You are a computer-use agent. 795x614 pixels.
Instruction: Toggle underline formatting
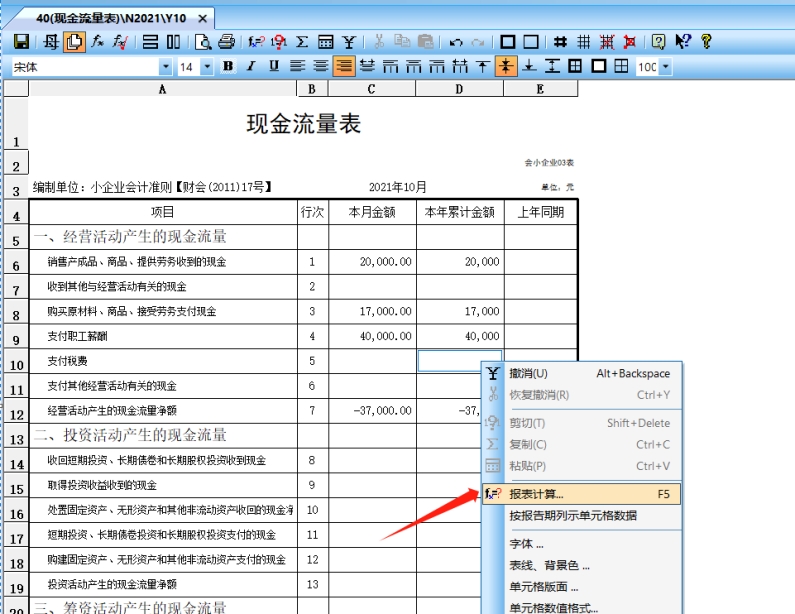[x=272, y=67]
